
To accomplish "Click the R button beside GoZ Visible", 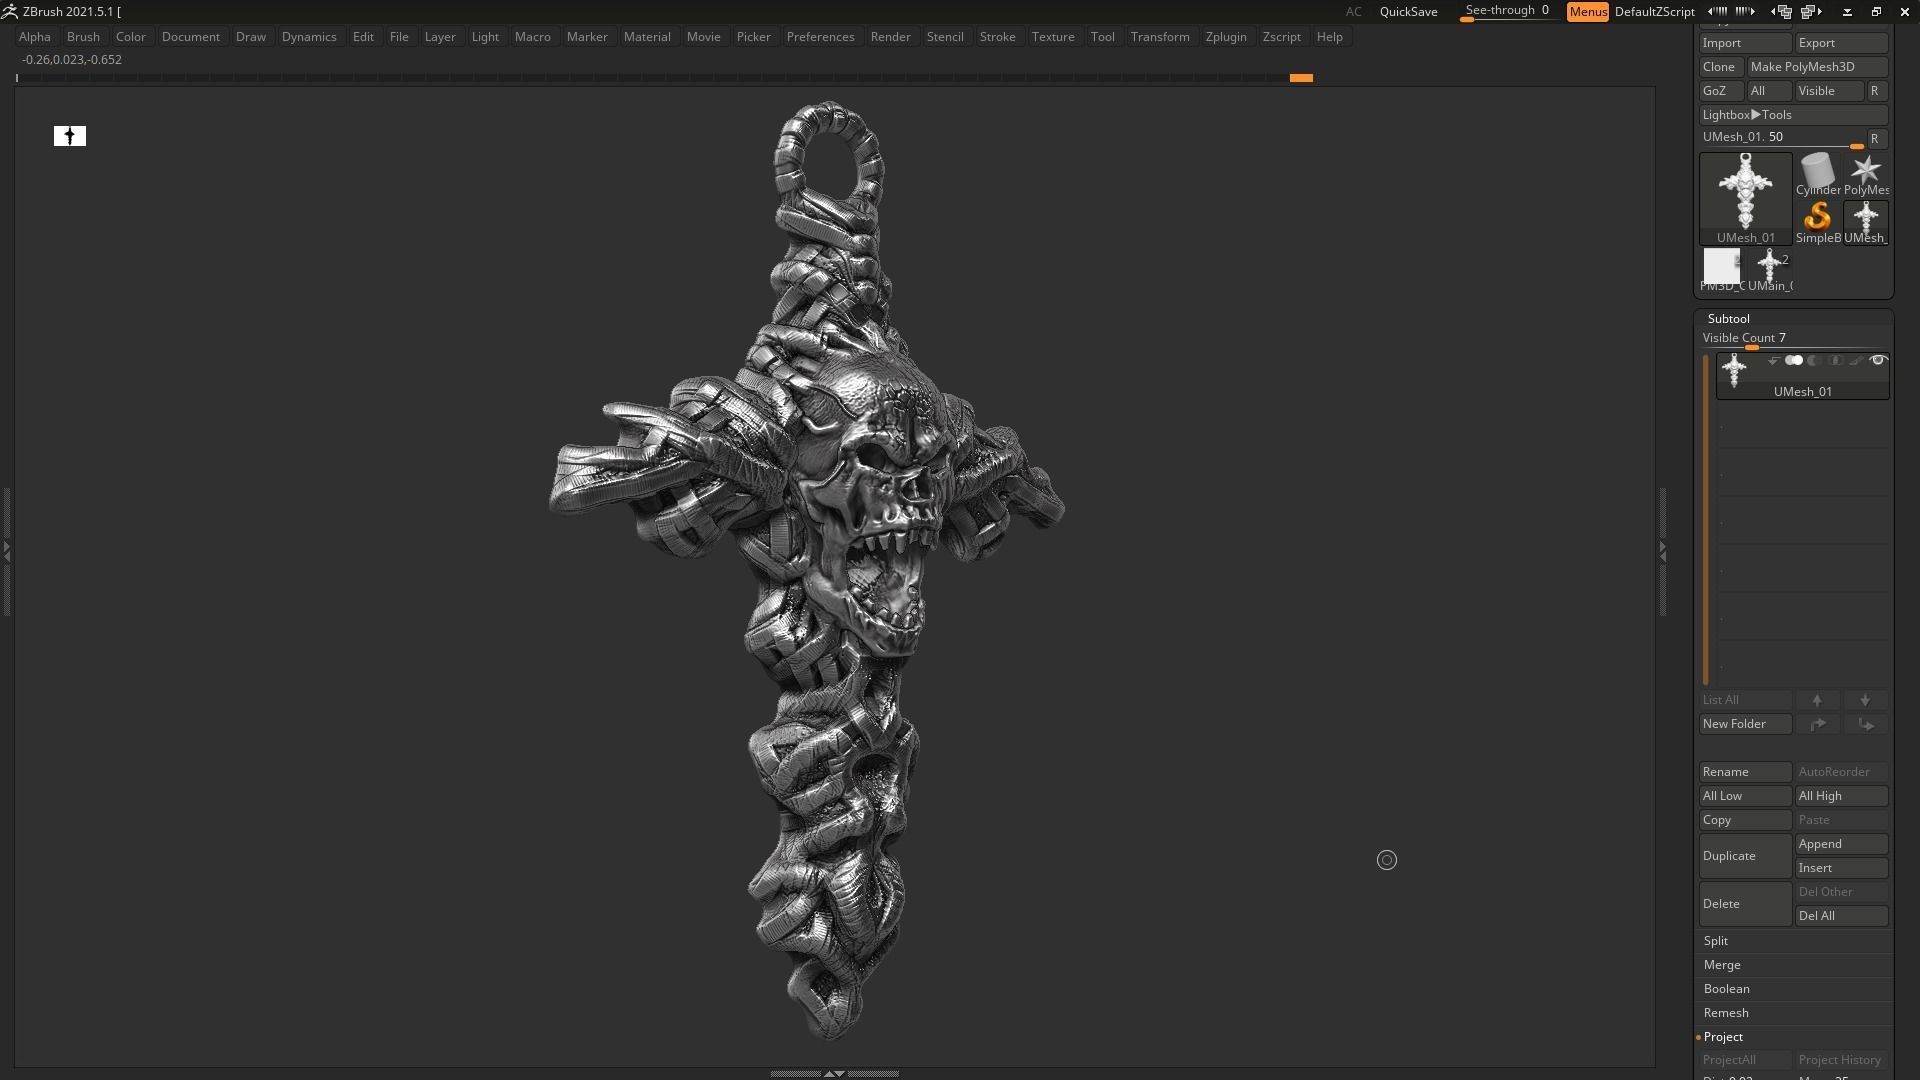I will (x=1877, y=91).
